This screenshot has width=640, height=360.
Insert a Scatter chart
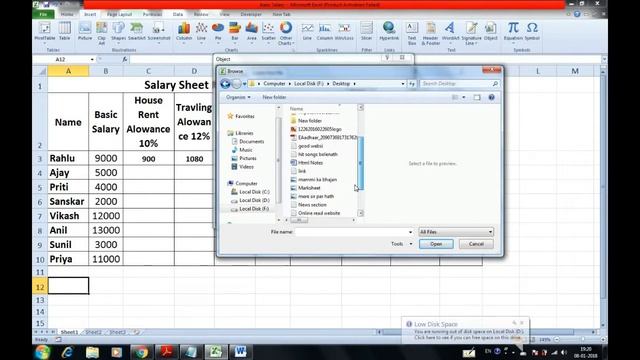tap(269, 32)
